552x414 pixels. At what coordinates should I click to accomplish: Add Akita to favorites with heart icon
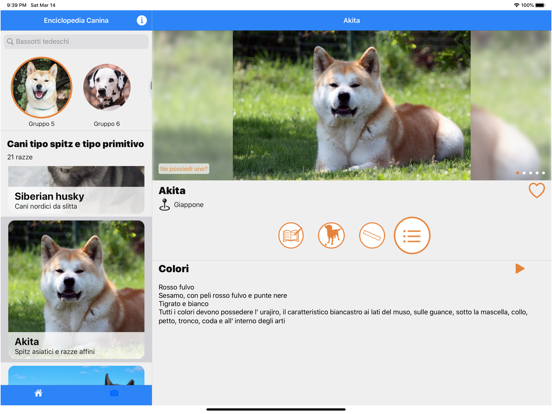tap(537, 190)
